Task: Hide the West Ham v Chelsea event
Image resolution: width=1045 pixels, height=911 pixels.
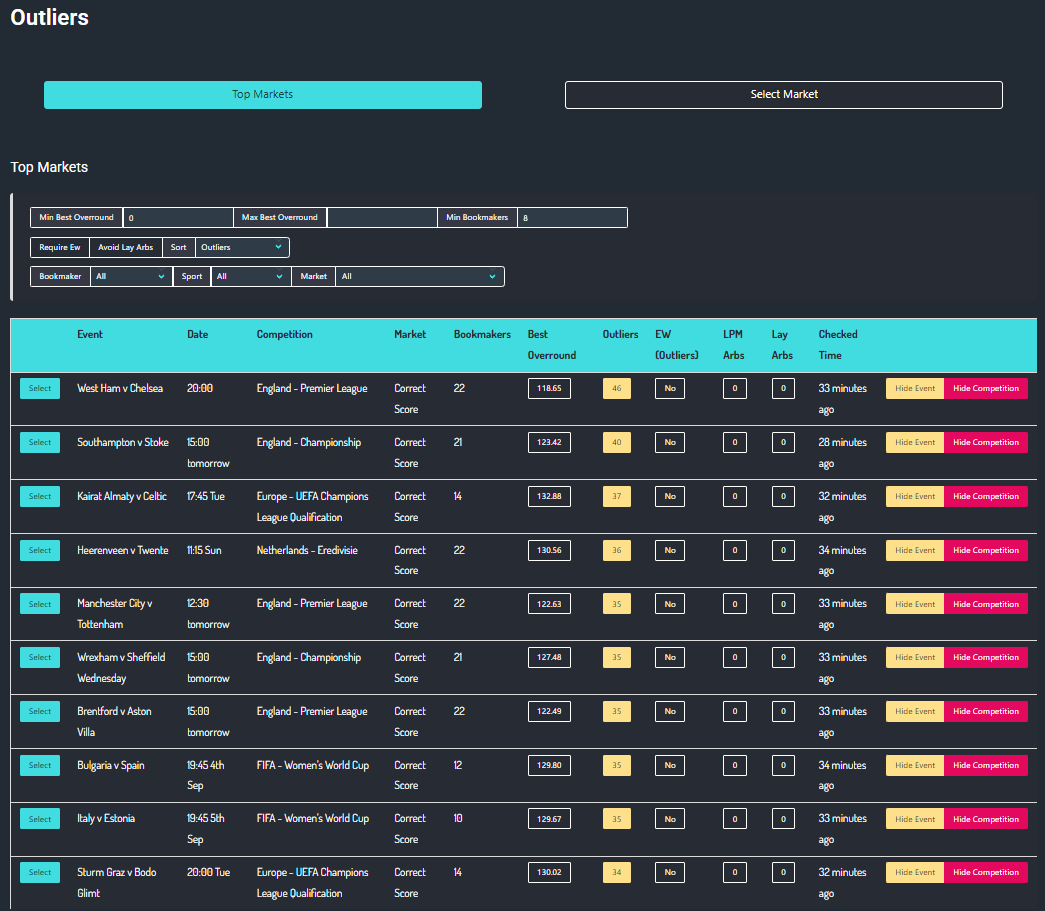Action: pyautogui.click(x=915, y=389)
